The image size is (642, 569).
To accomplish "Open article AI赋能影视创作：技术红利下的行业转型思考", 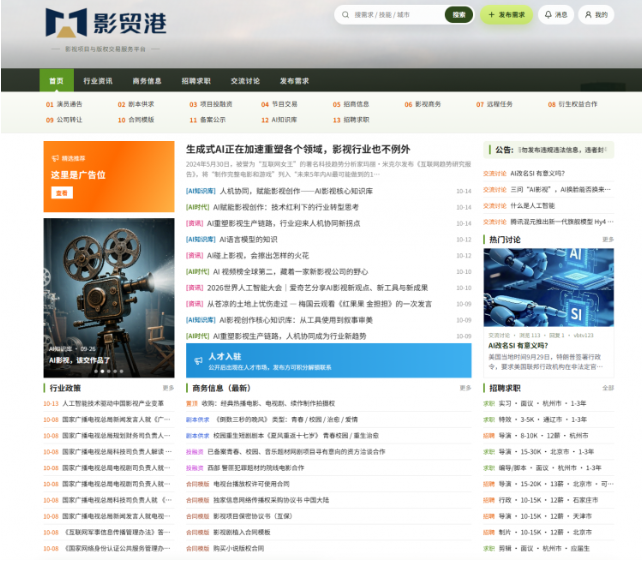I will point(286,207).
